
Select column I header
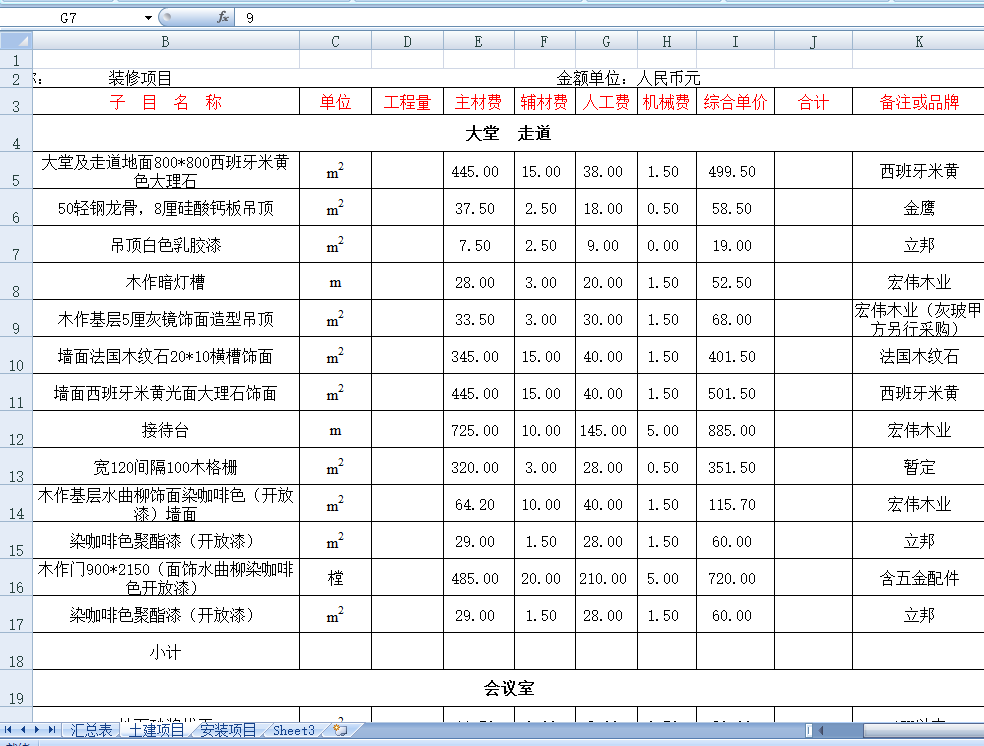(x=735, y=41)
